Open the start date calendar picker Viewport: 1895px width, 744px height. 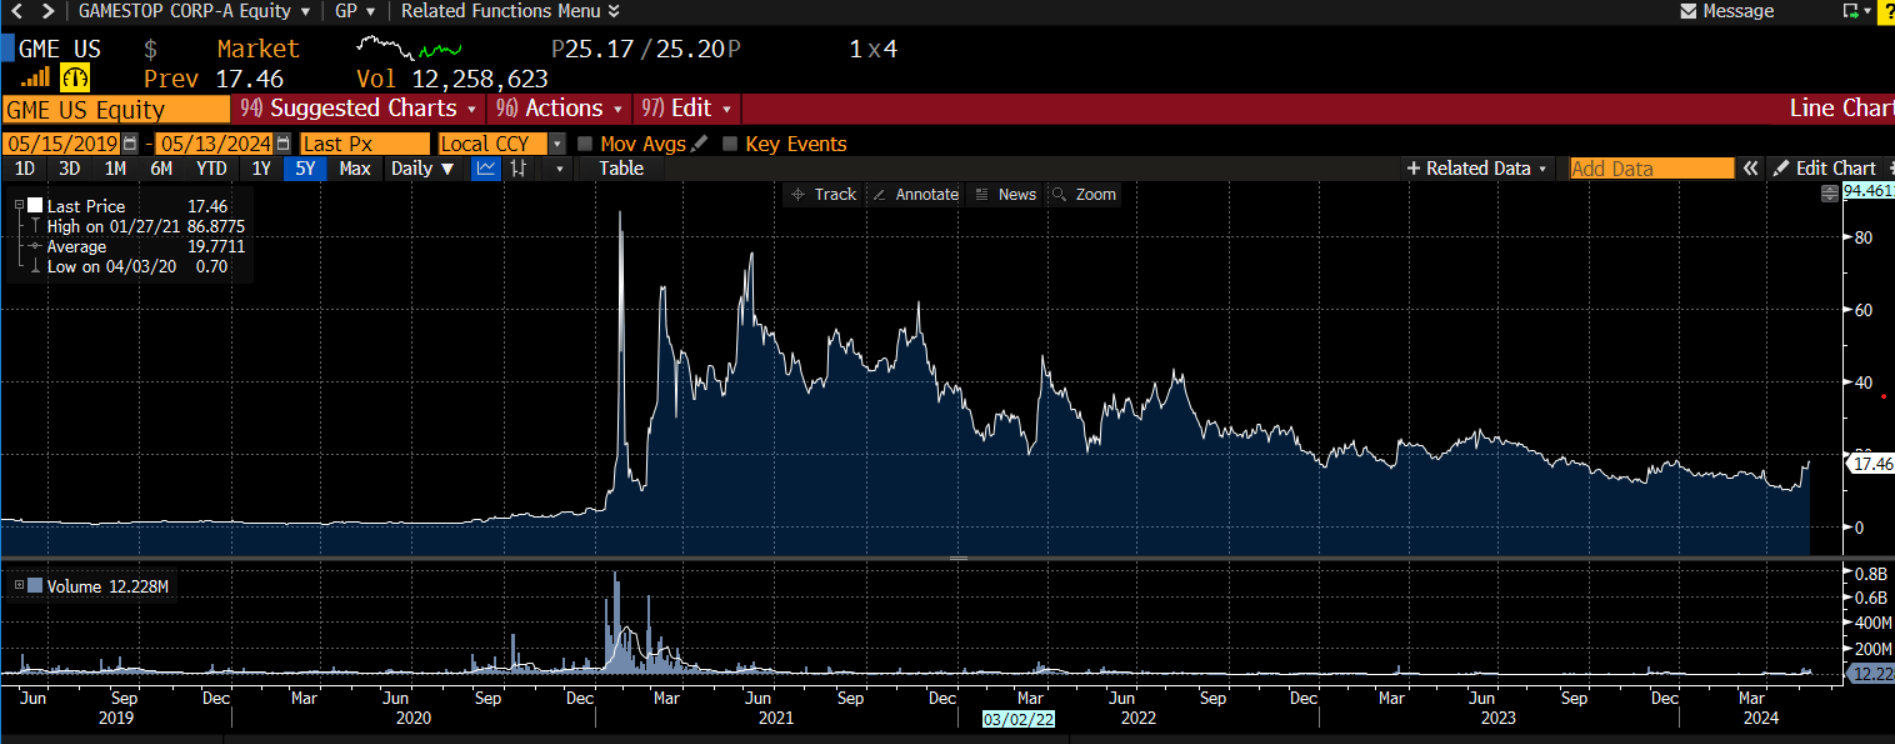click(x=130, y=144)
